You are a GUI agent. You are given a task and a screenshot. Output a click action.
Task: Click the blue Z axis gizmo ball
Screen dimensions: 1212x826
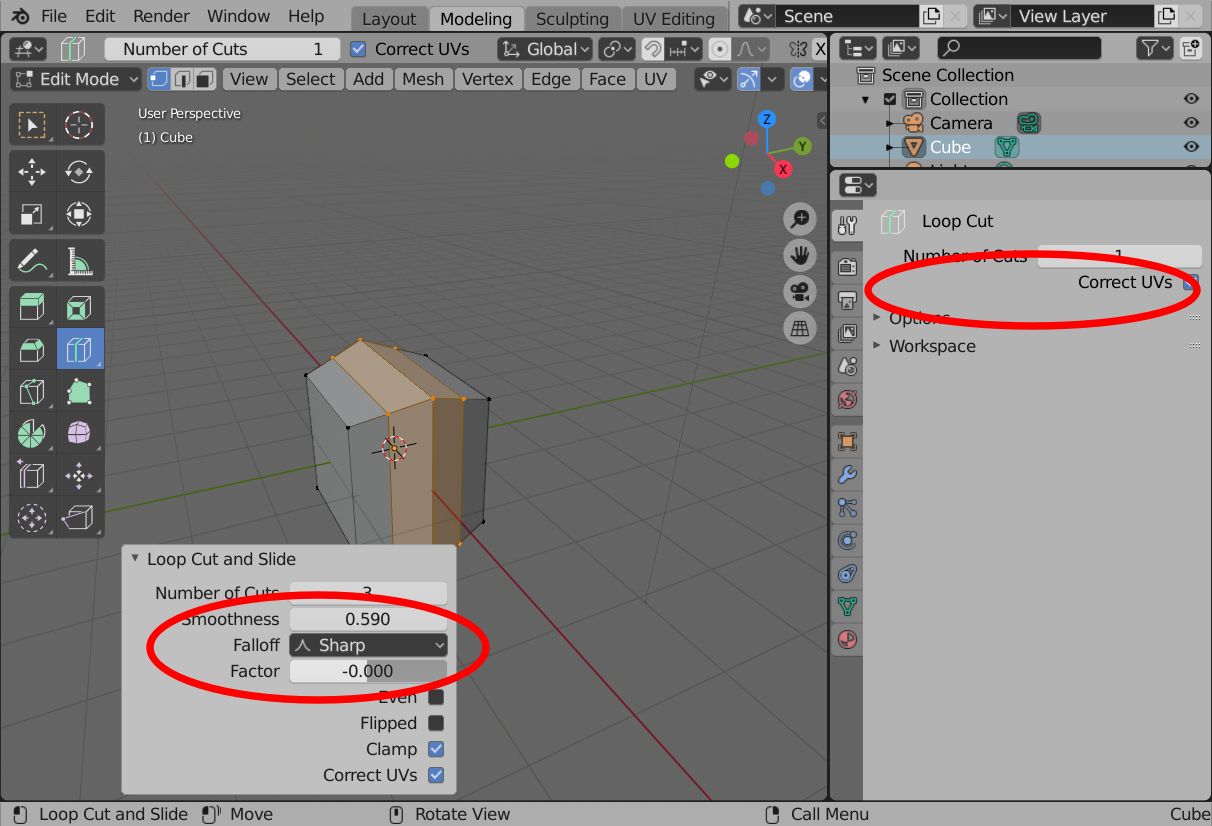pos(767,119)
